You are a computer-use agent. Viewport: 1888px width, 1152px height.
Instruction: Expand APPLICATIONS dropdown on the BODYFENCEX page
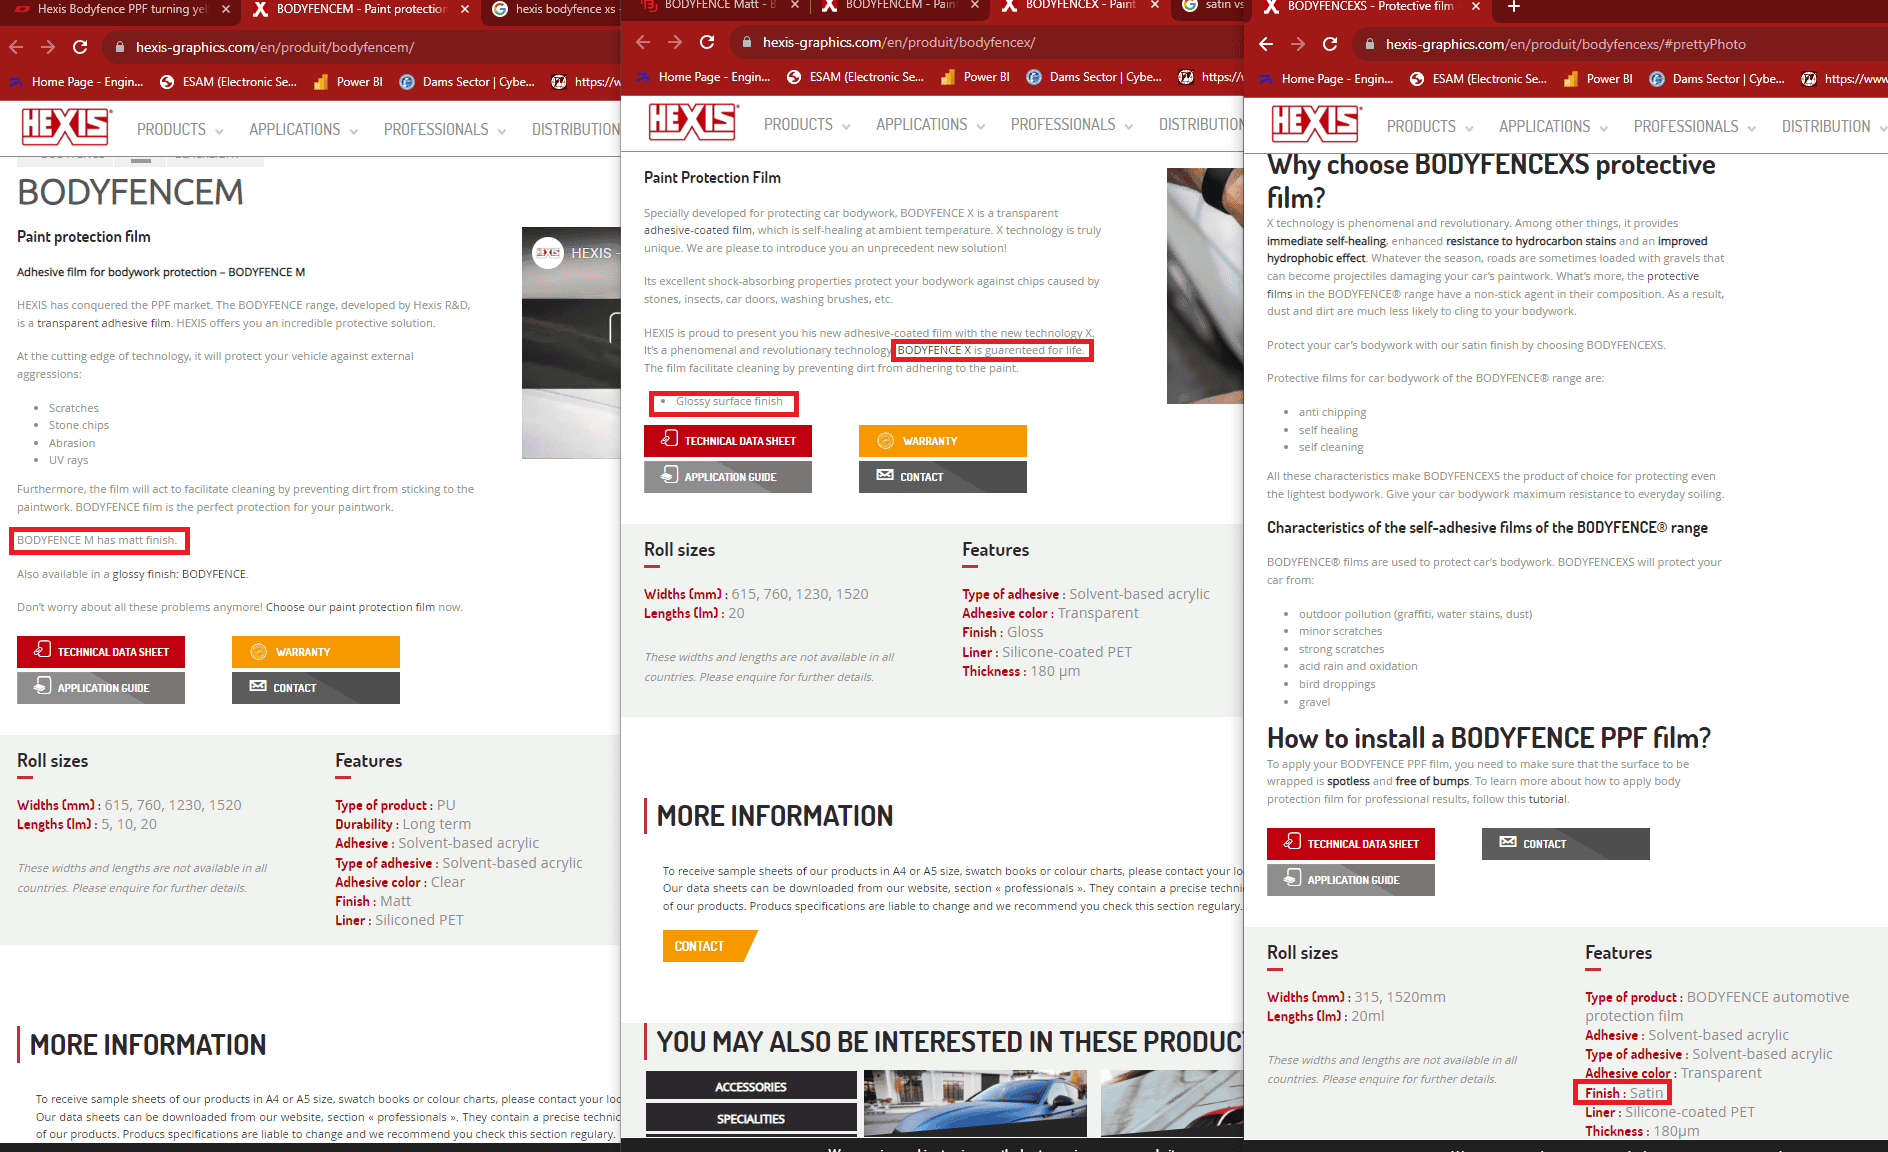pos(930,125)
